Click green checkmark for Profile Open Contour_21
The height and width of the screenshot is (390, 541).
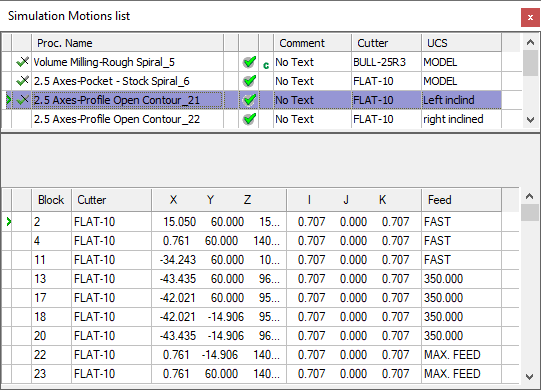click(249, 100)
